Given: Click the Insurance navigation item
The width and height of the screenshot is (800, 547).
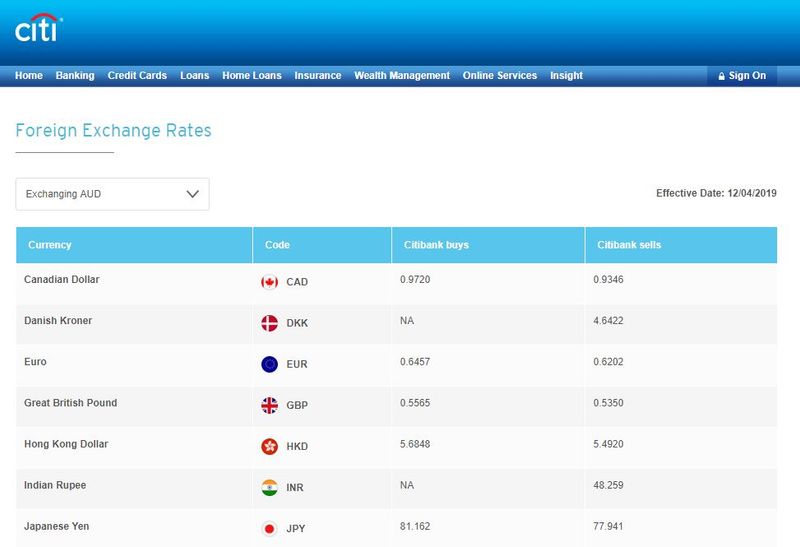Looking at the screenshot, I should point(318,76).
